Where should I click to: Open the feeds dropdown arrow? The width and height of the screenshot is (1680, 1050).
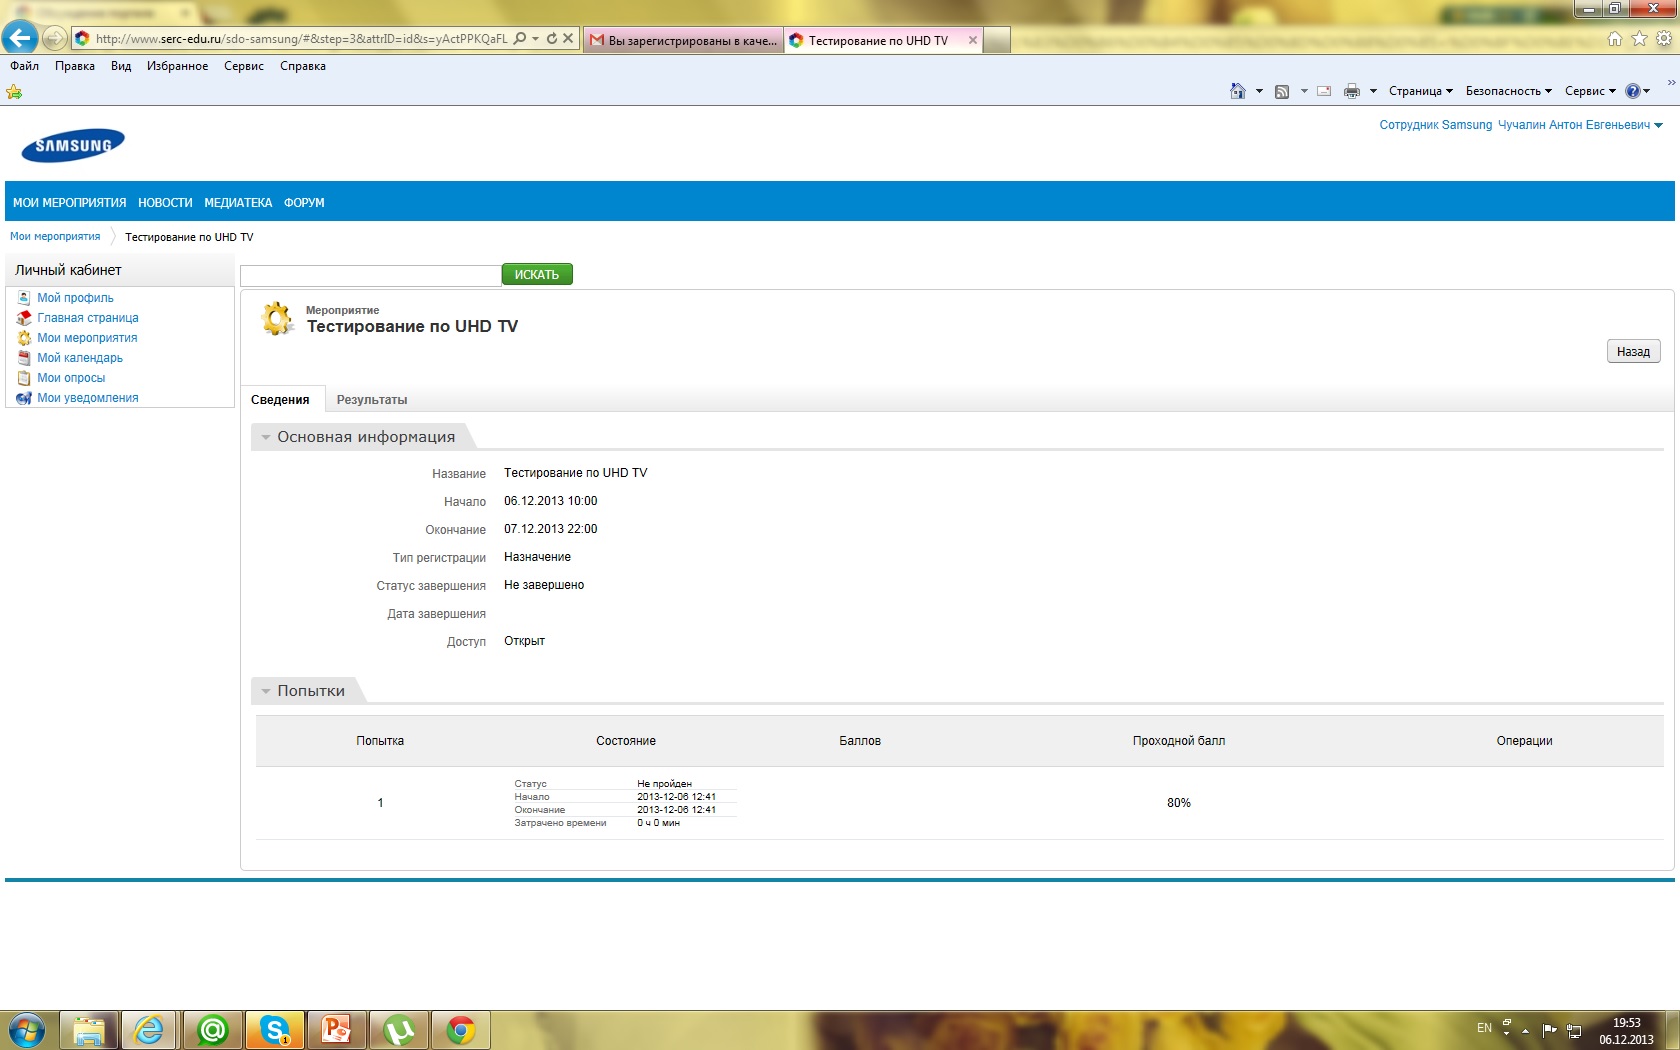(1304, 91)
